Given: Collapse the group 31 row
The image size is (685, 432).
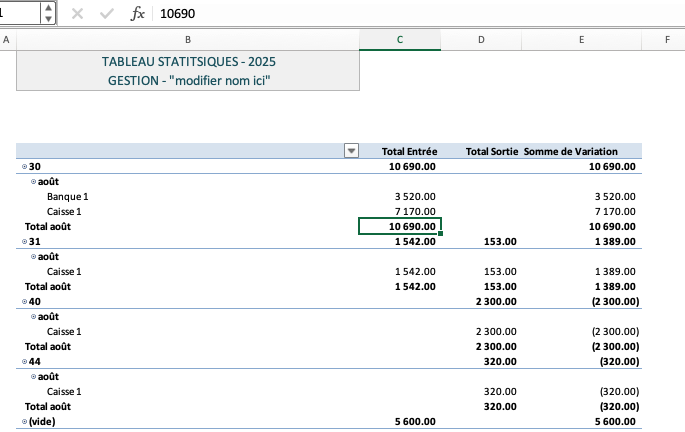Looking at the screenshot, I should tap(24, 241).
